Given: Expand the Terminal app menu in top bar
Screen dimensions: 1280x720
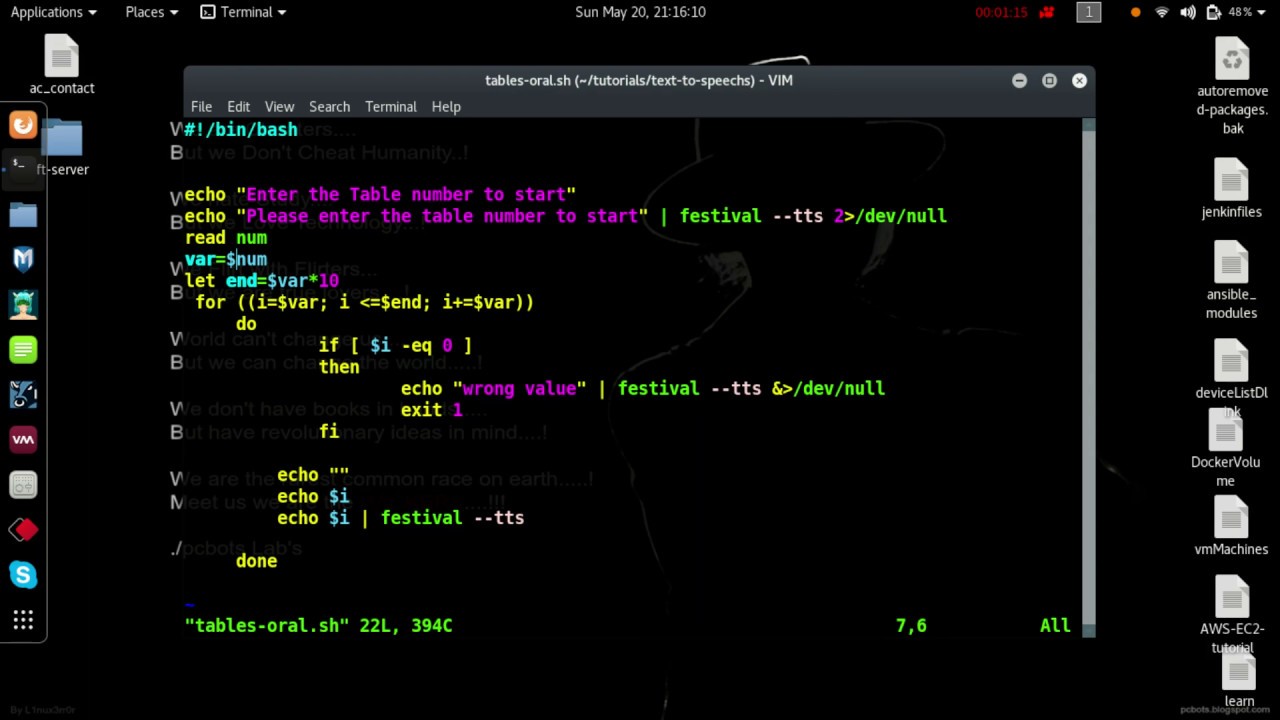Looking at the screenshot, I should (243, 12).
